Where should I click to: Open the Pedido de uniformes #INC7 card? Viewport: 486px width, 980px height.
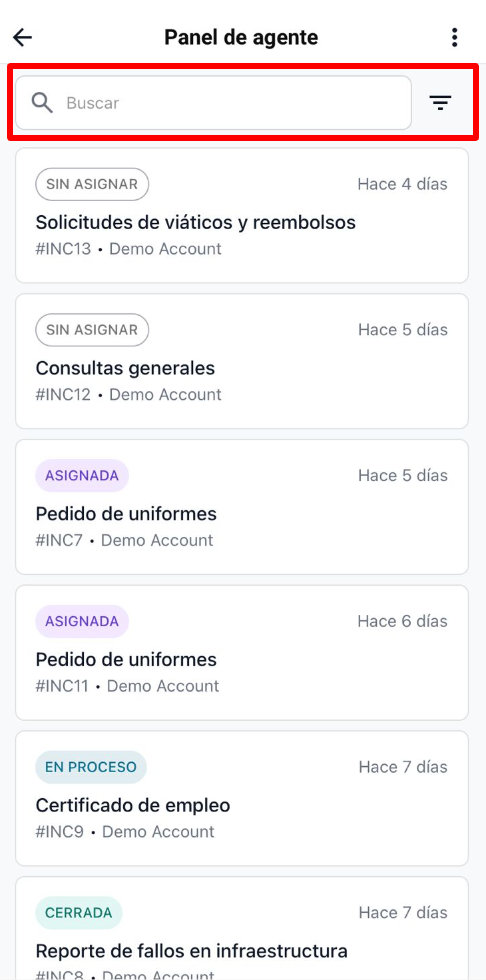[x=242, y=507]
